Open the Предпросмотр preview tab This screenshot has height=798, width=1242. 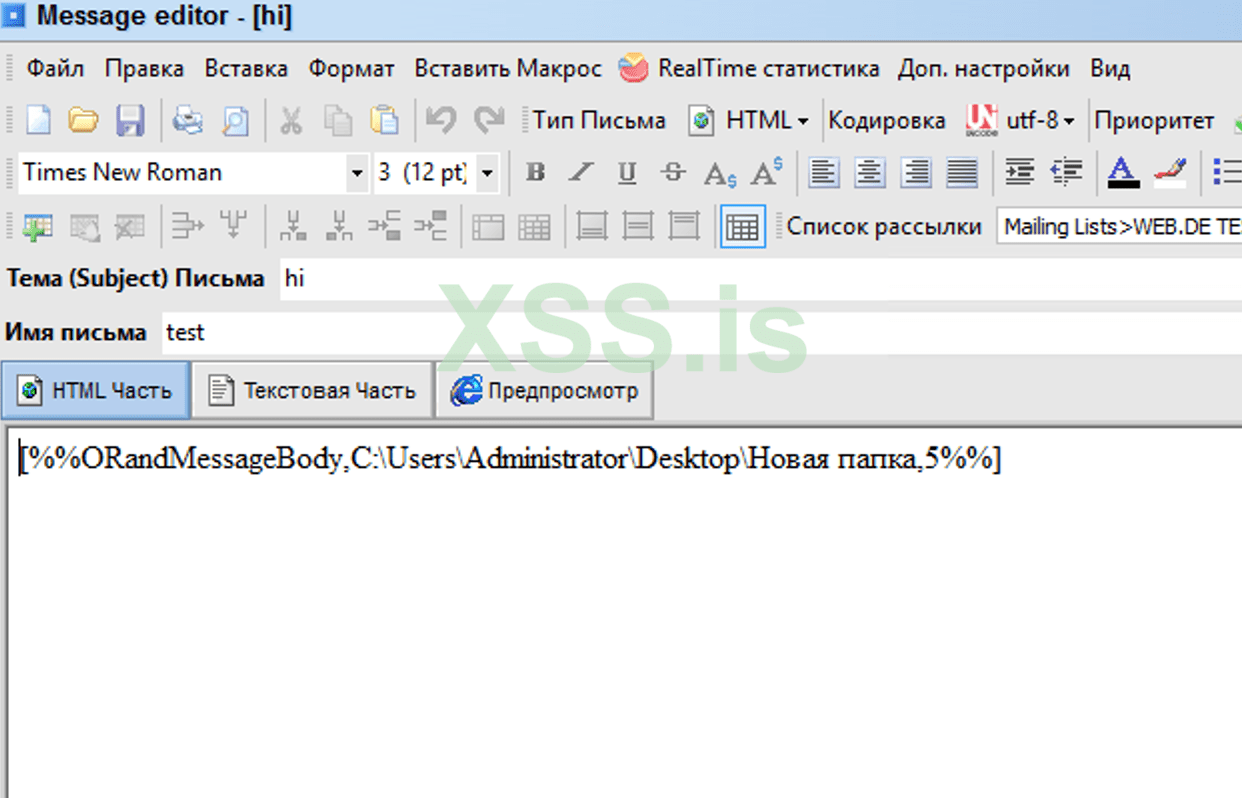(544, 390)
